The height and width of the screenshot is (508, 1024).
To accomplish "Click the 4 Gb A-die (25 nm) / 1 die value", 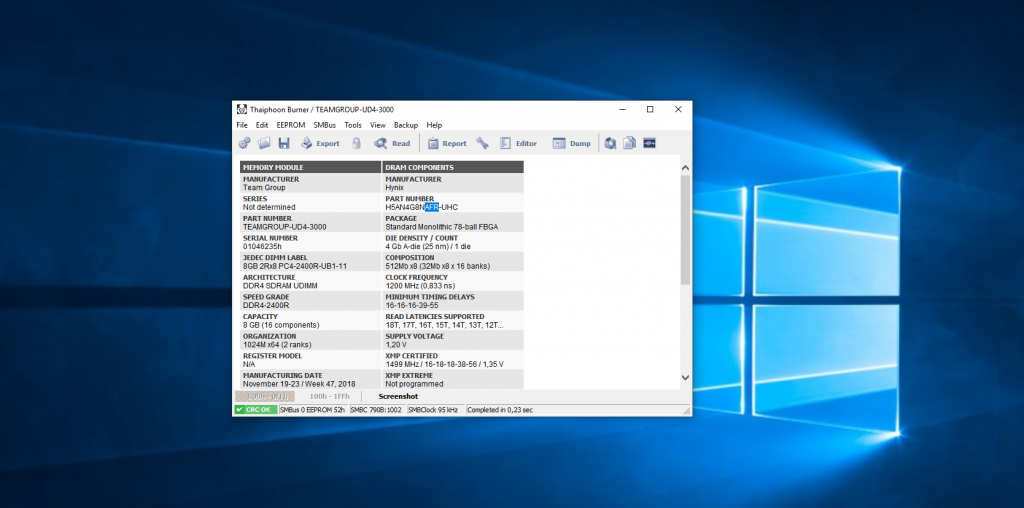I will [428, 247].
